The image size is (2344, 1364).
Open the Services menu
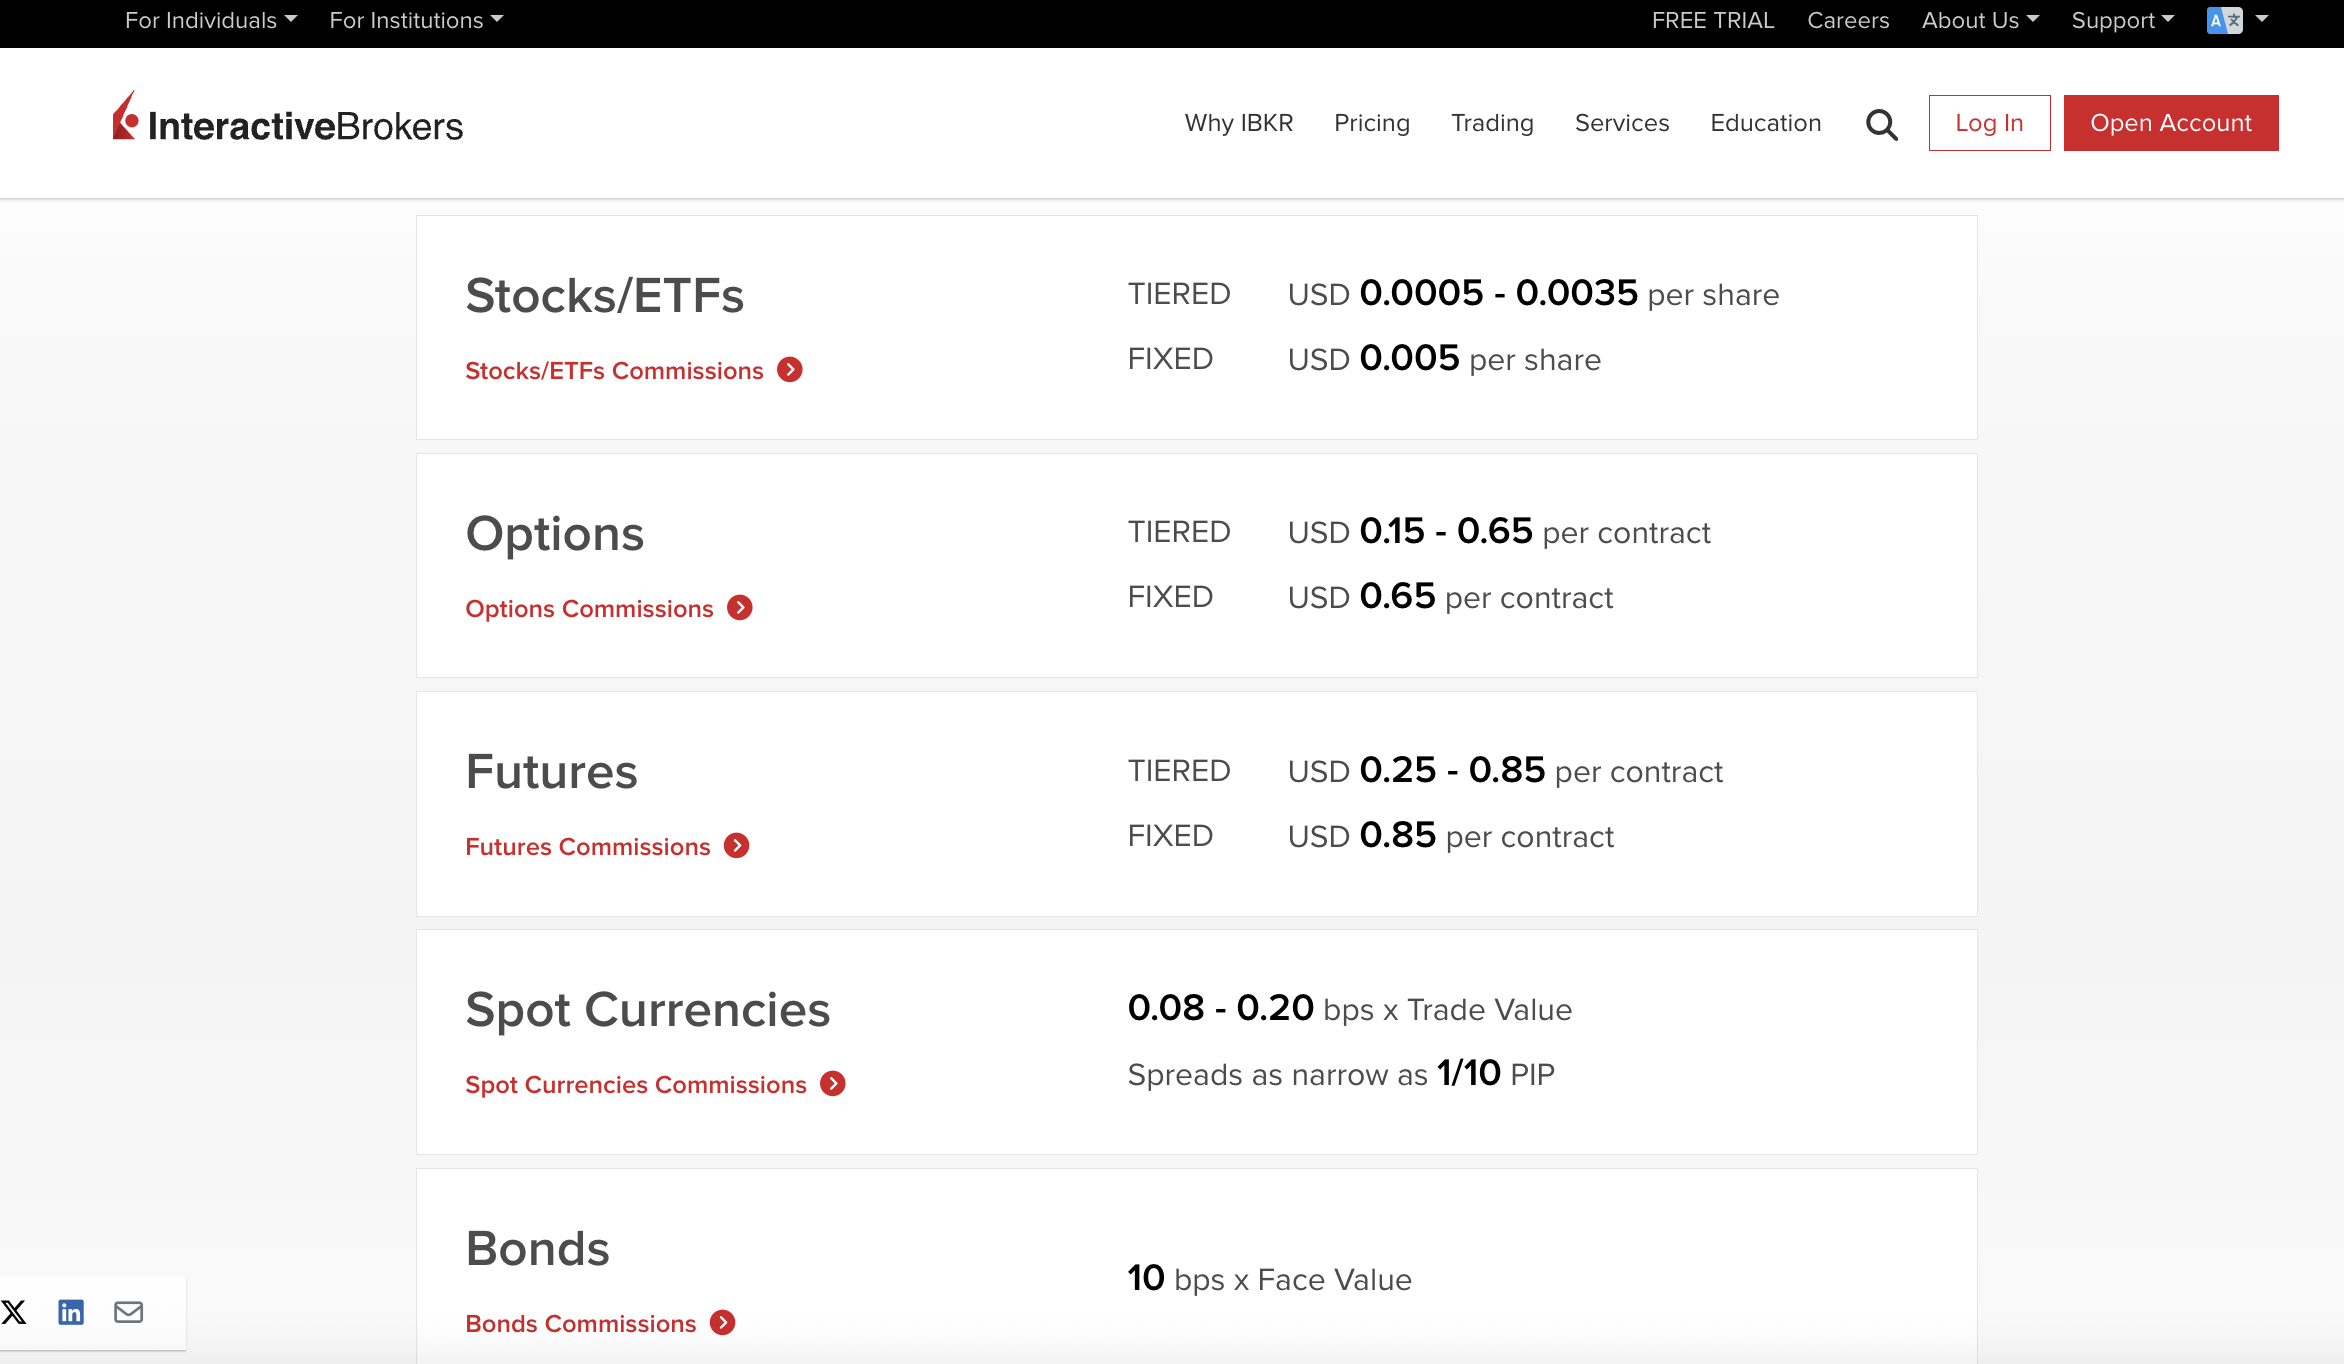click(1622, 123)
